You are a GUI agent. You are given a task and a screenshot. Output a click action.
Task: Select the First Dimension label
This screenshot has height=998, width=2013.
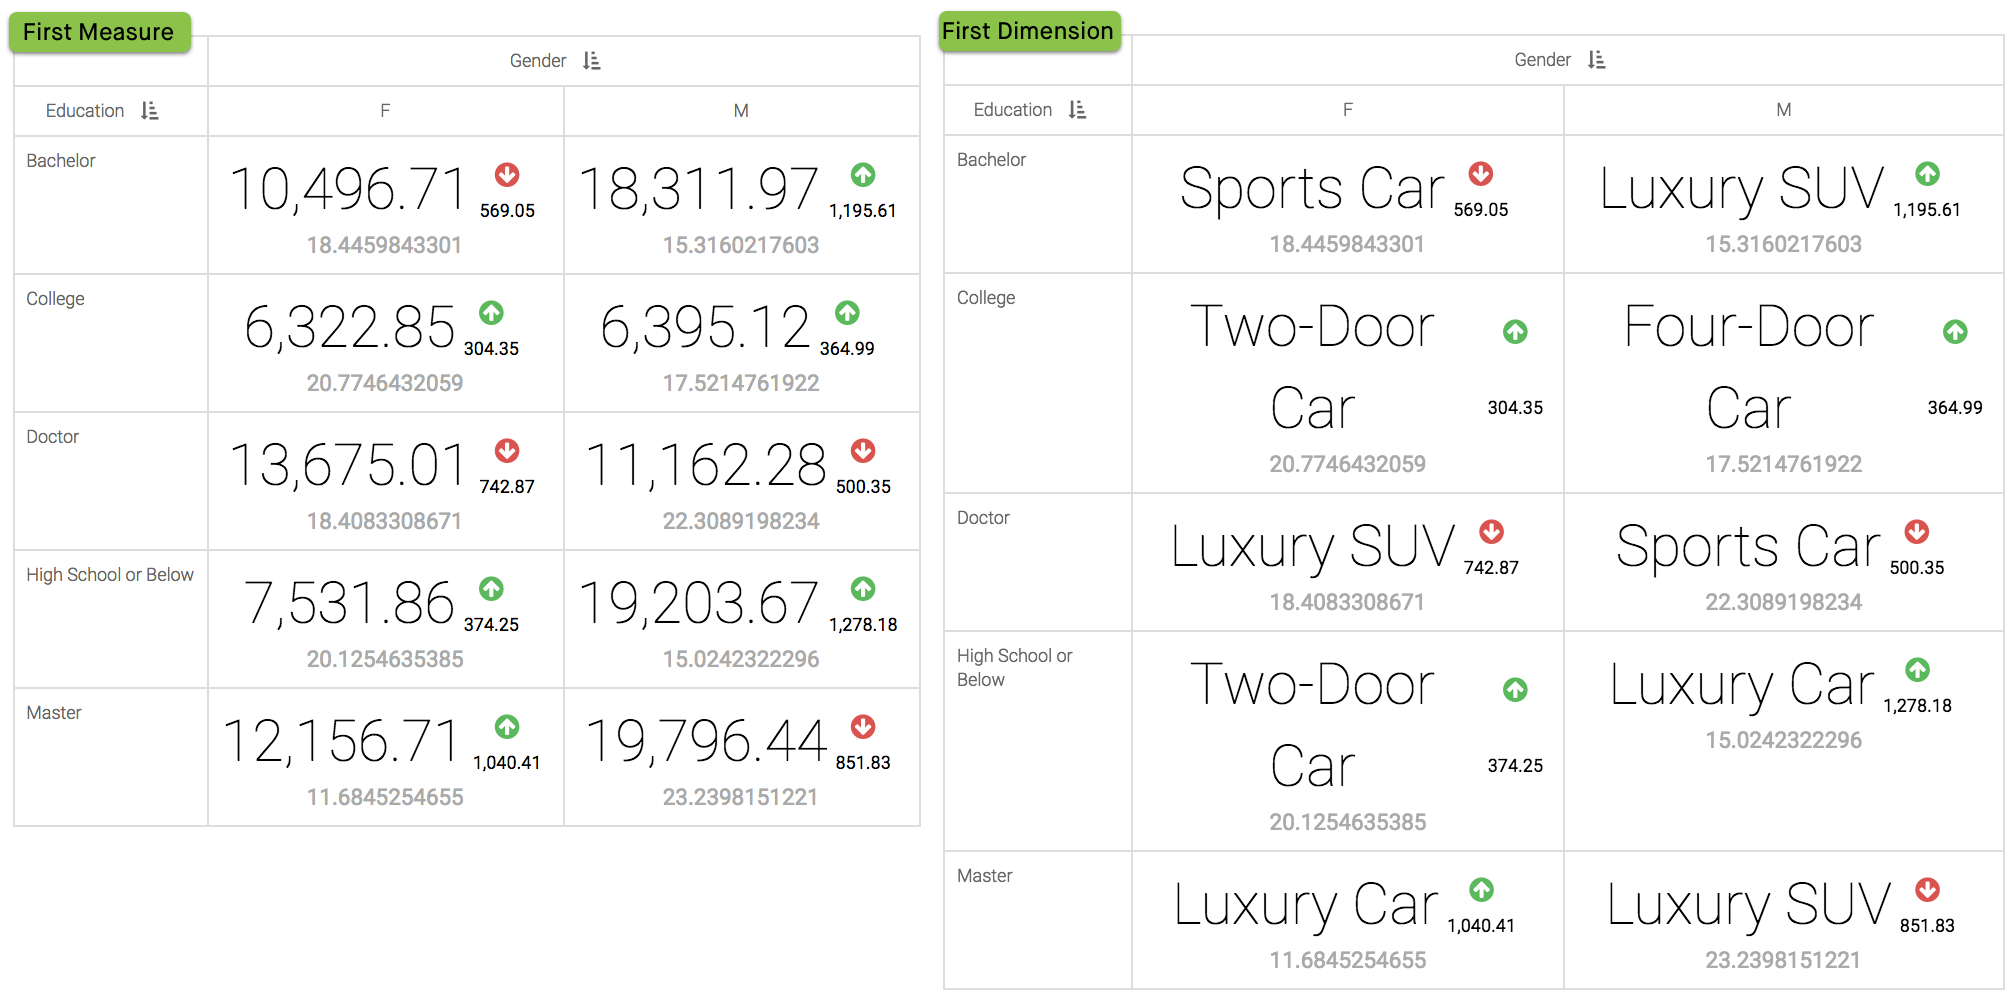(x=1028, y=31)
